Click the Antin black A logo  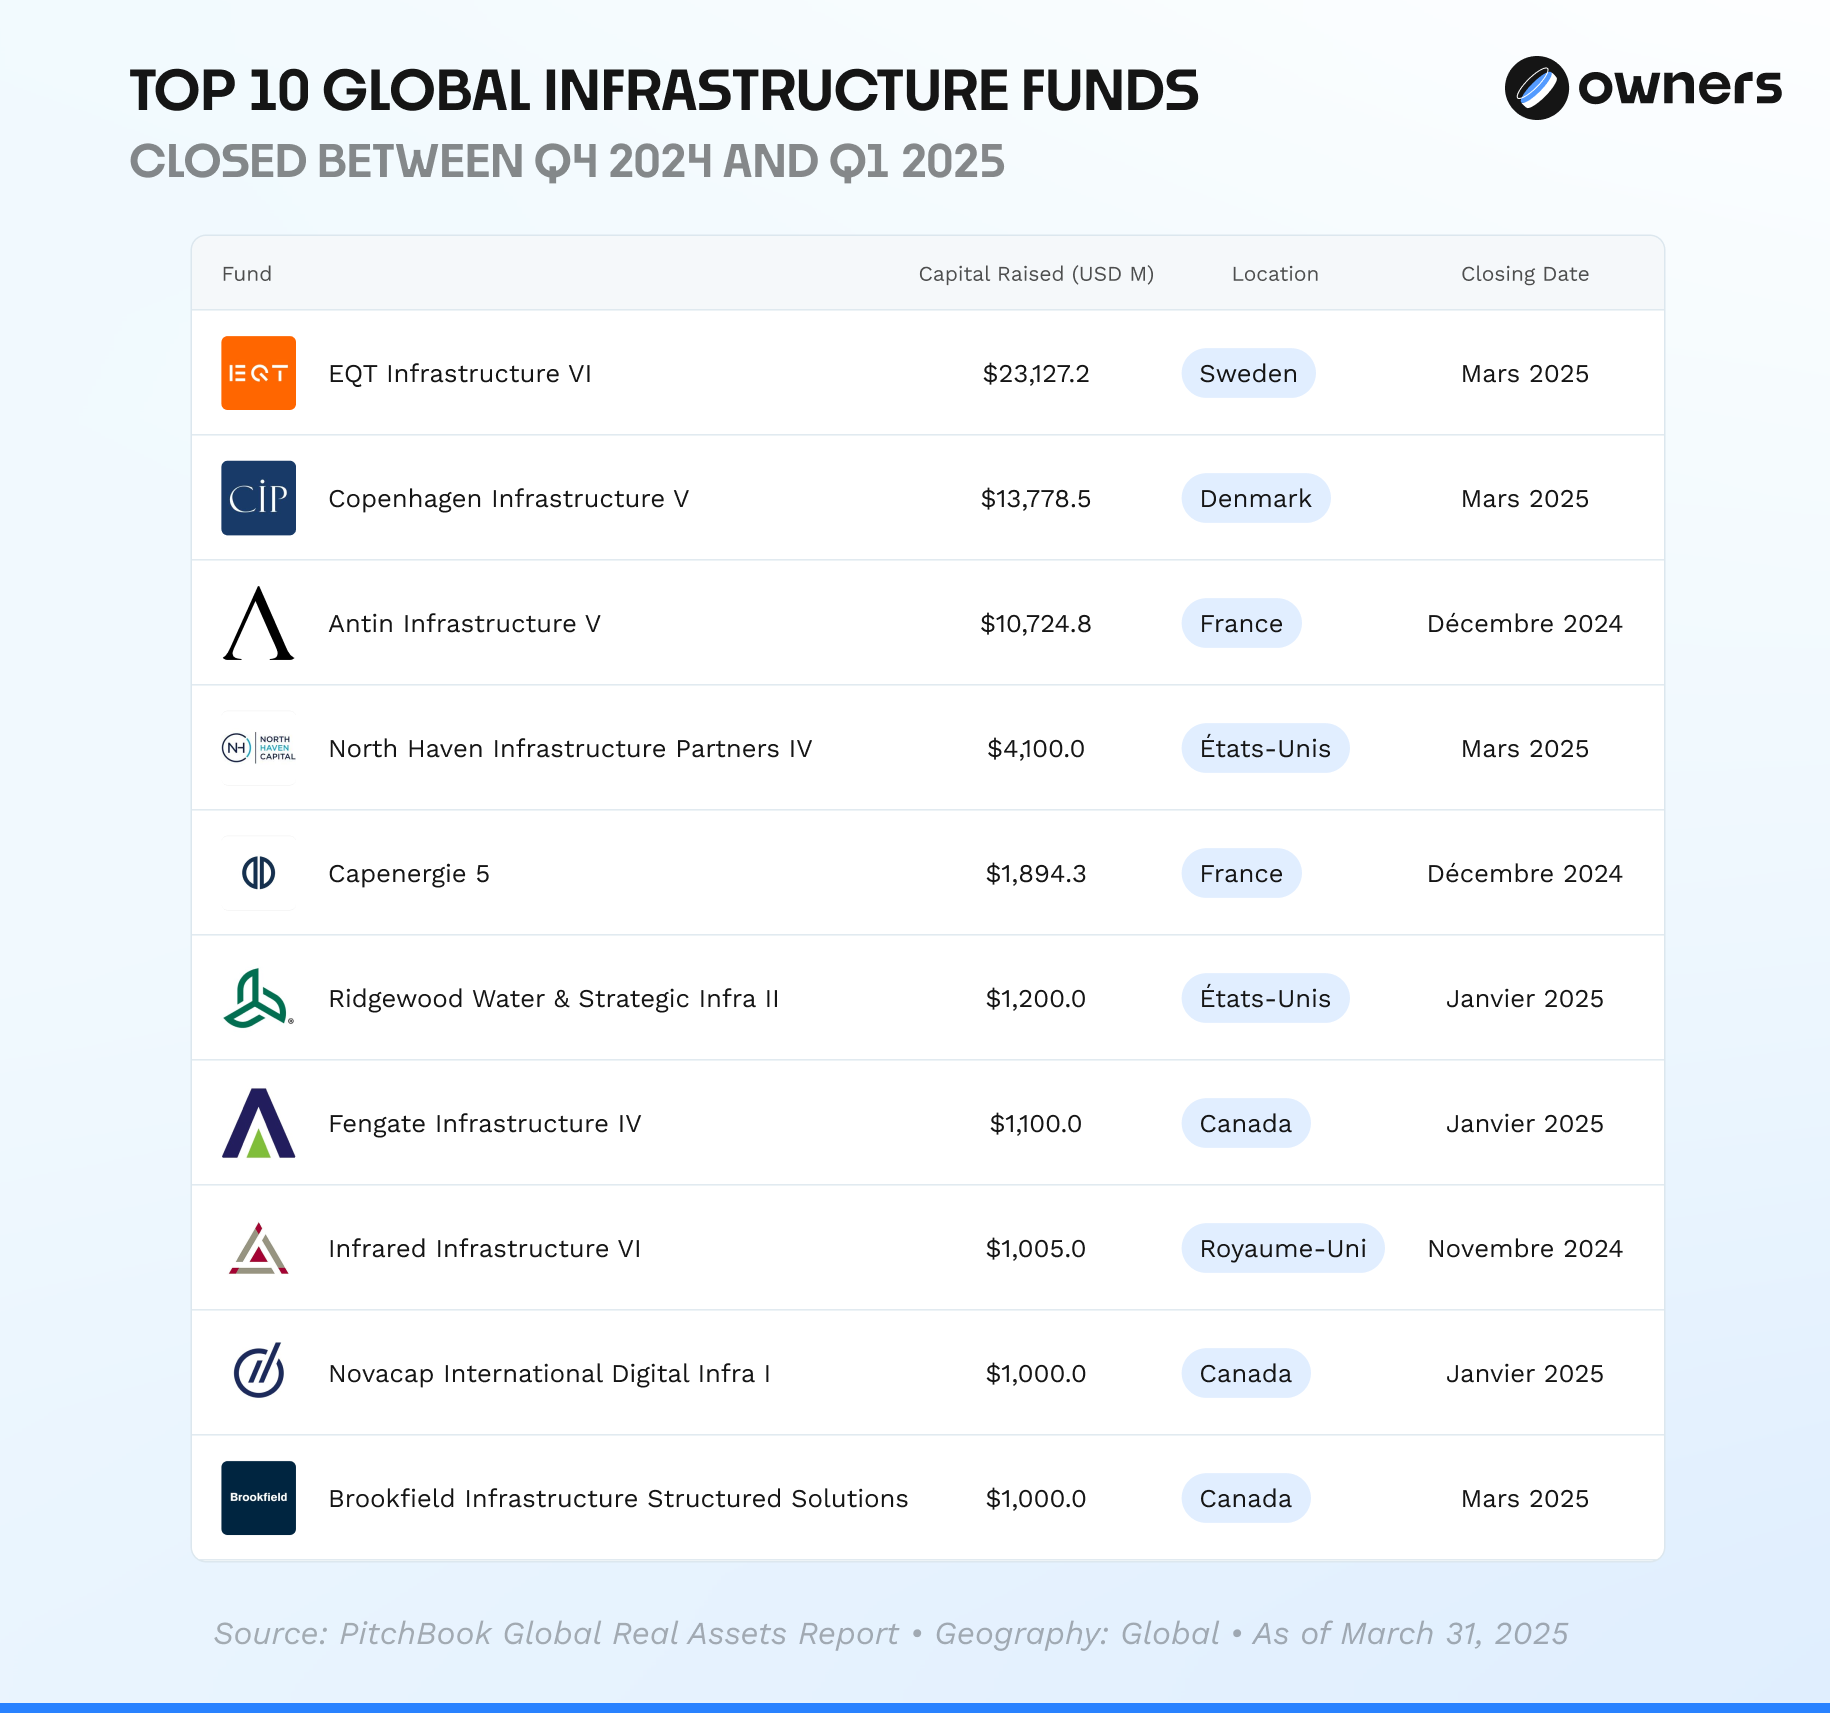(x=258, y=623)
